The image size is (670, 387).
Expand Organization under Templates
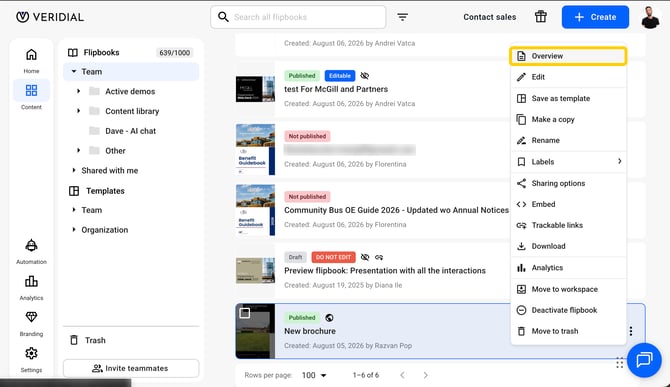pyautogui.click(x=74, y=229)
